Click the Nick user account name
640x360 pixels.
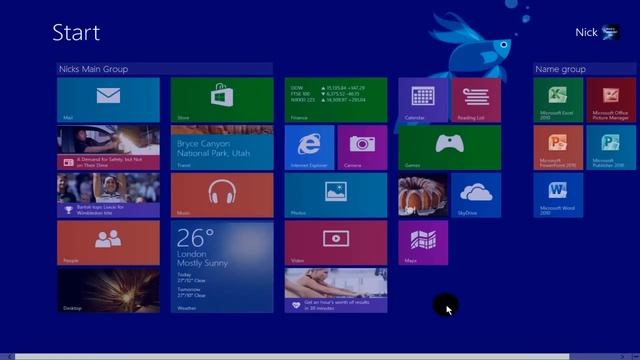click(x=586, y=32)
